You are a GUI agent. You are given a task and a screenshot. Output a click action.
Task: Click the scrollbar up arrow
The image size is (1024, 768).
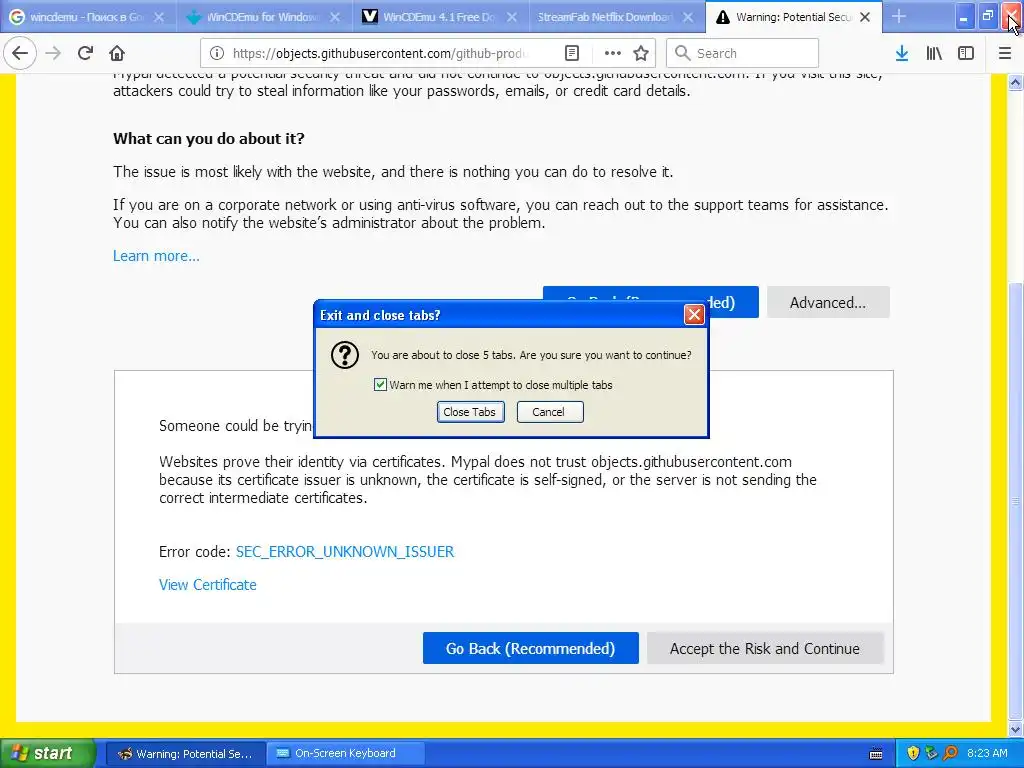1016,82
